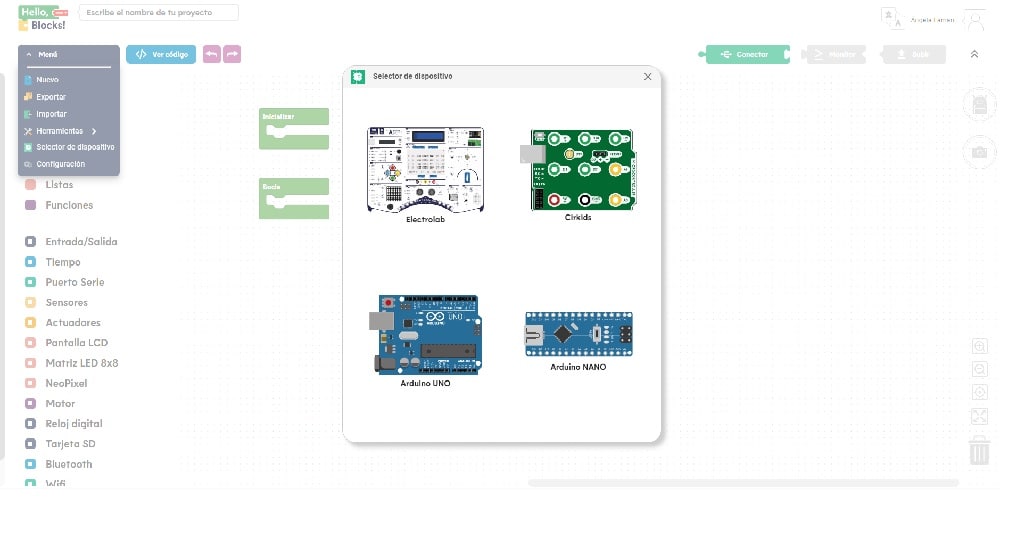Undo the last action arrow

point(211,54)
